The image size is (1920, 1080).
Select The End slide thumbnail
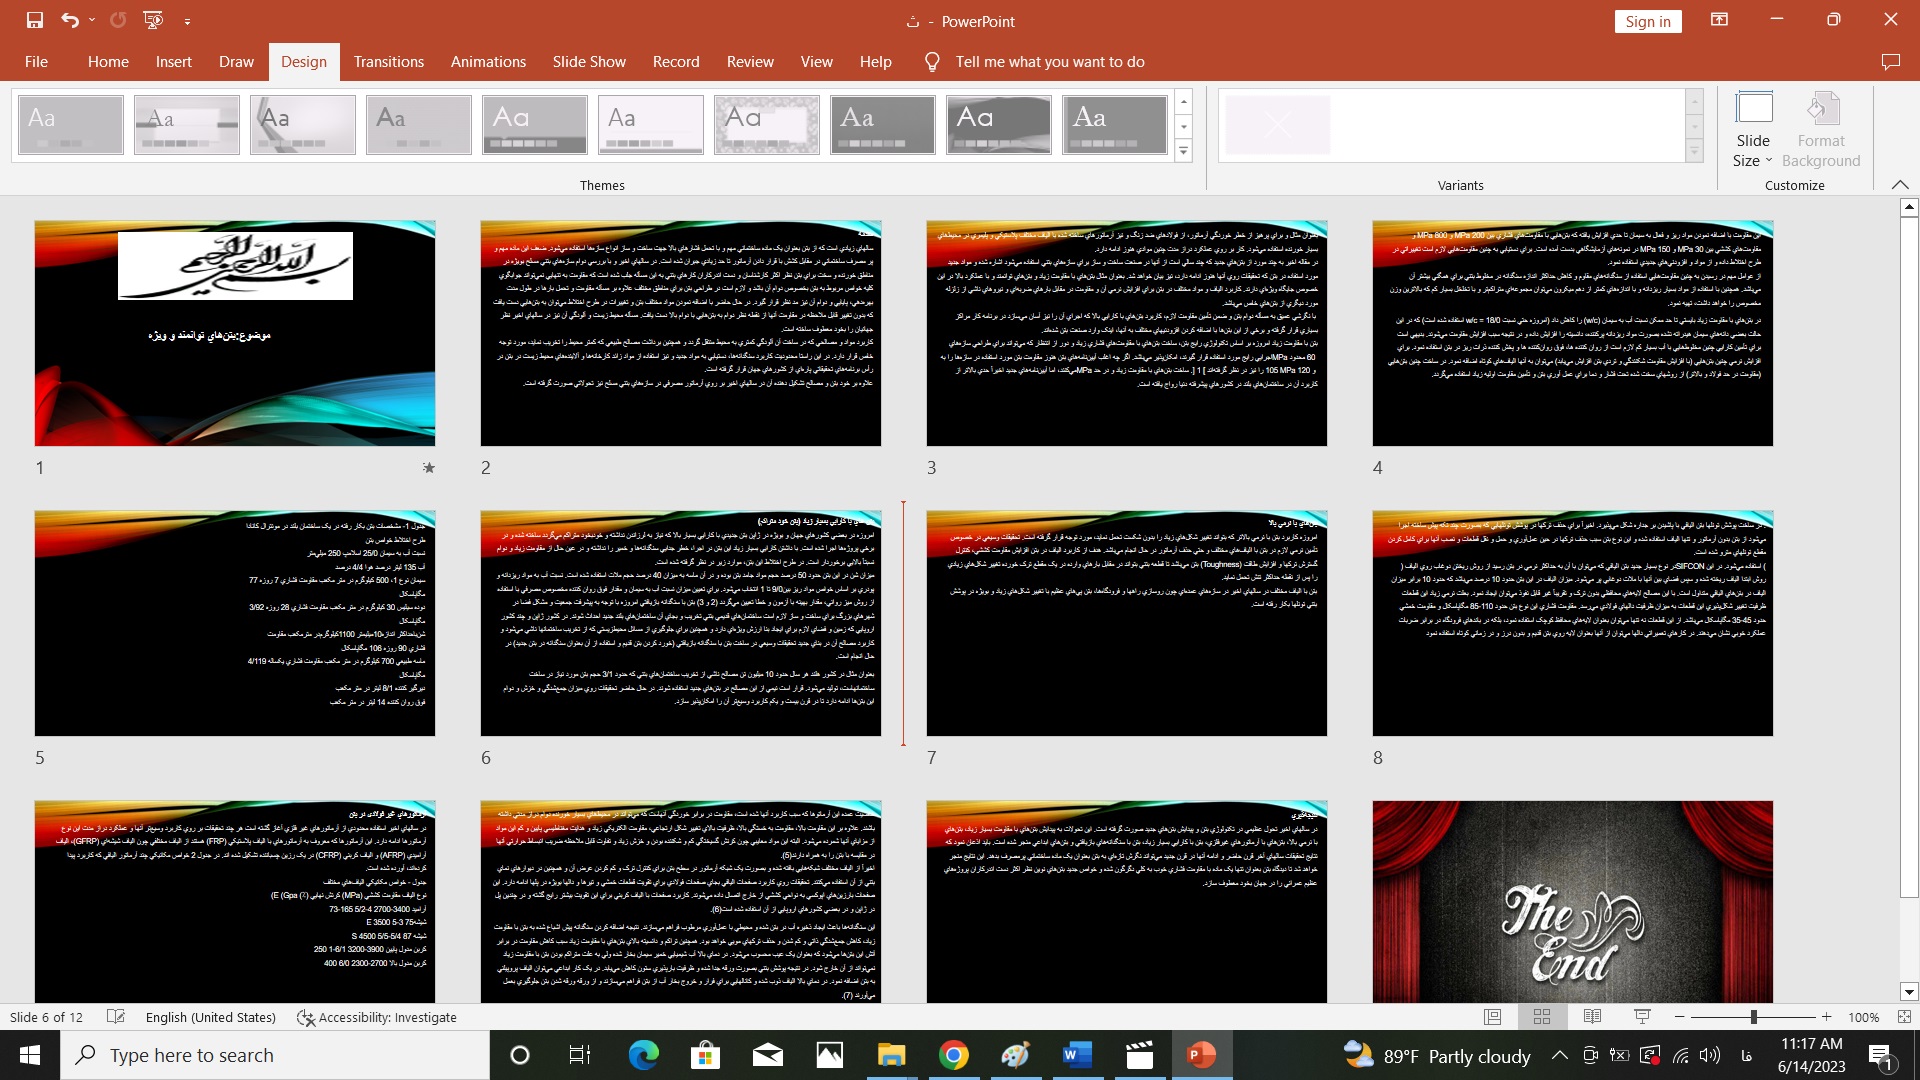pyautogui.click(x=1572, y=901)
